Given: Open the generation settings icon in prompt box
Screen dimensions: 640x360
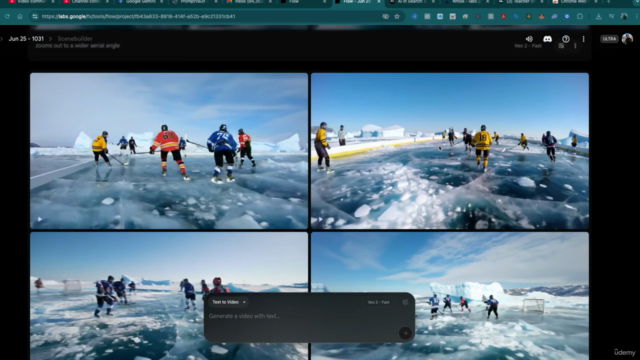Looking at the screenshot, I should [405, 302].
